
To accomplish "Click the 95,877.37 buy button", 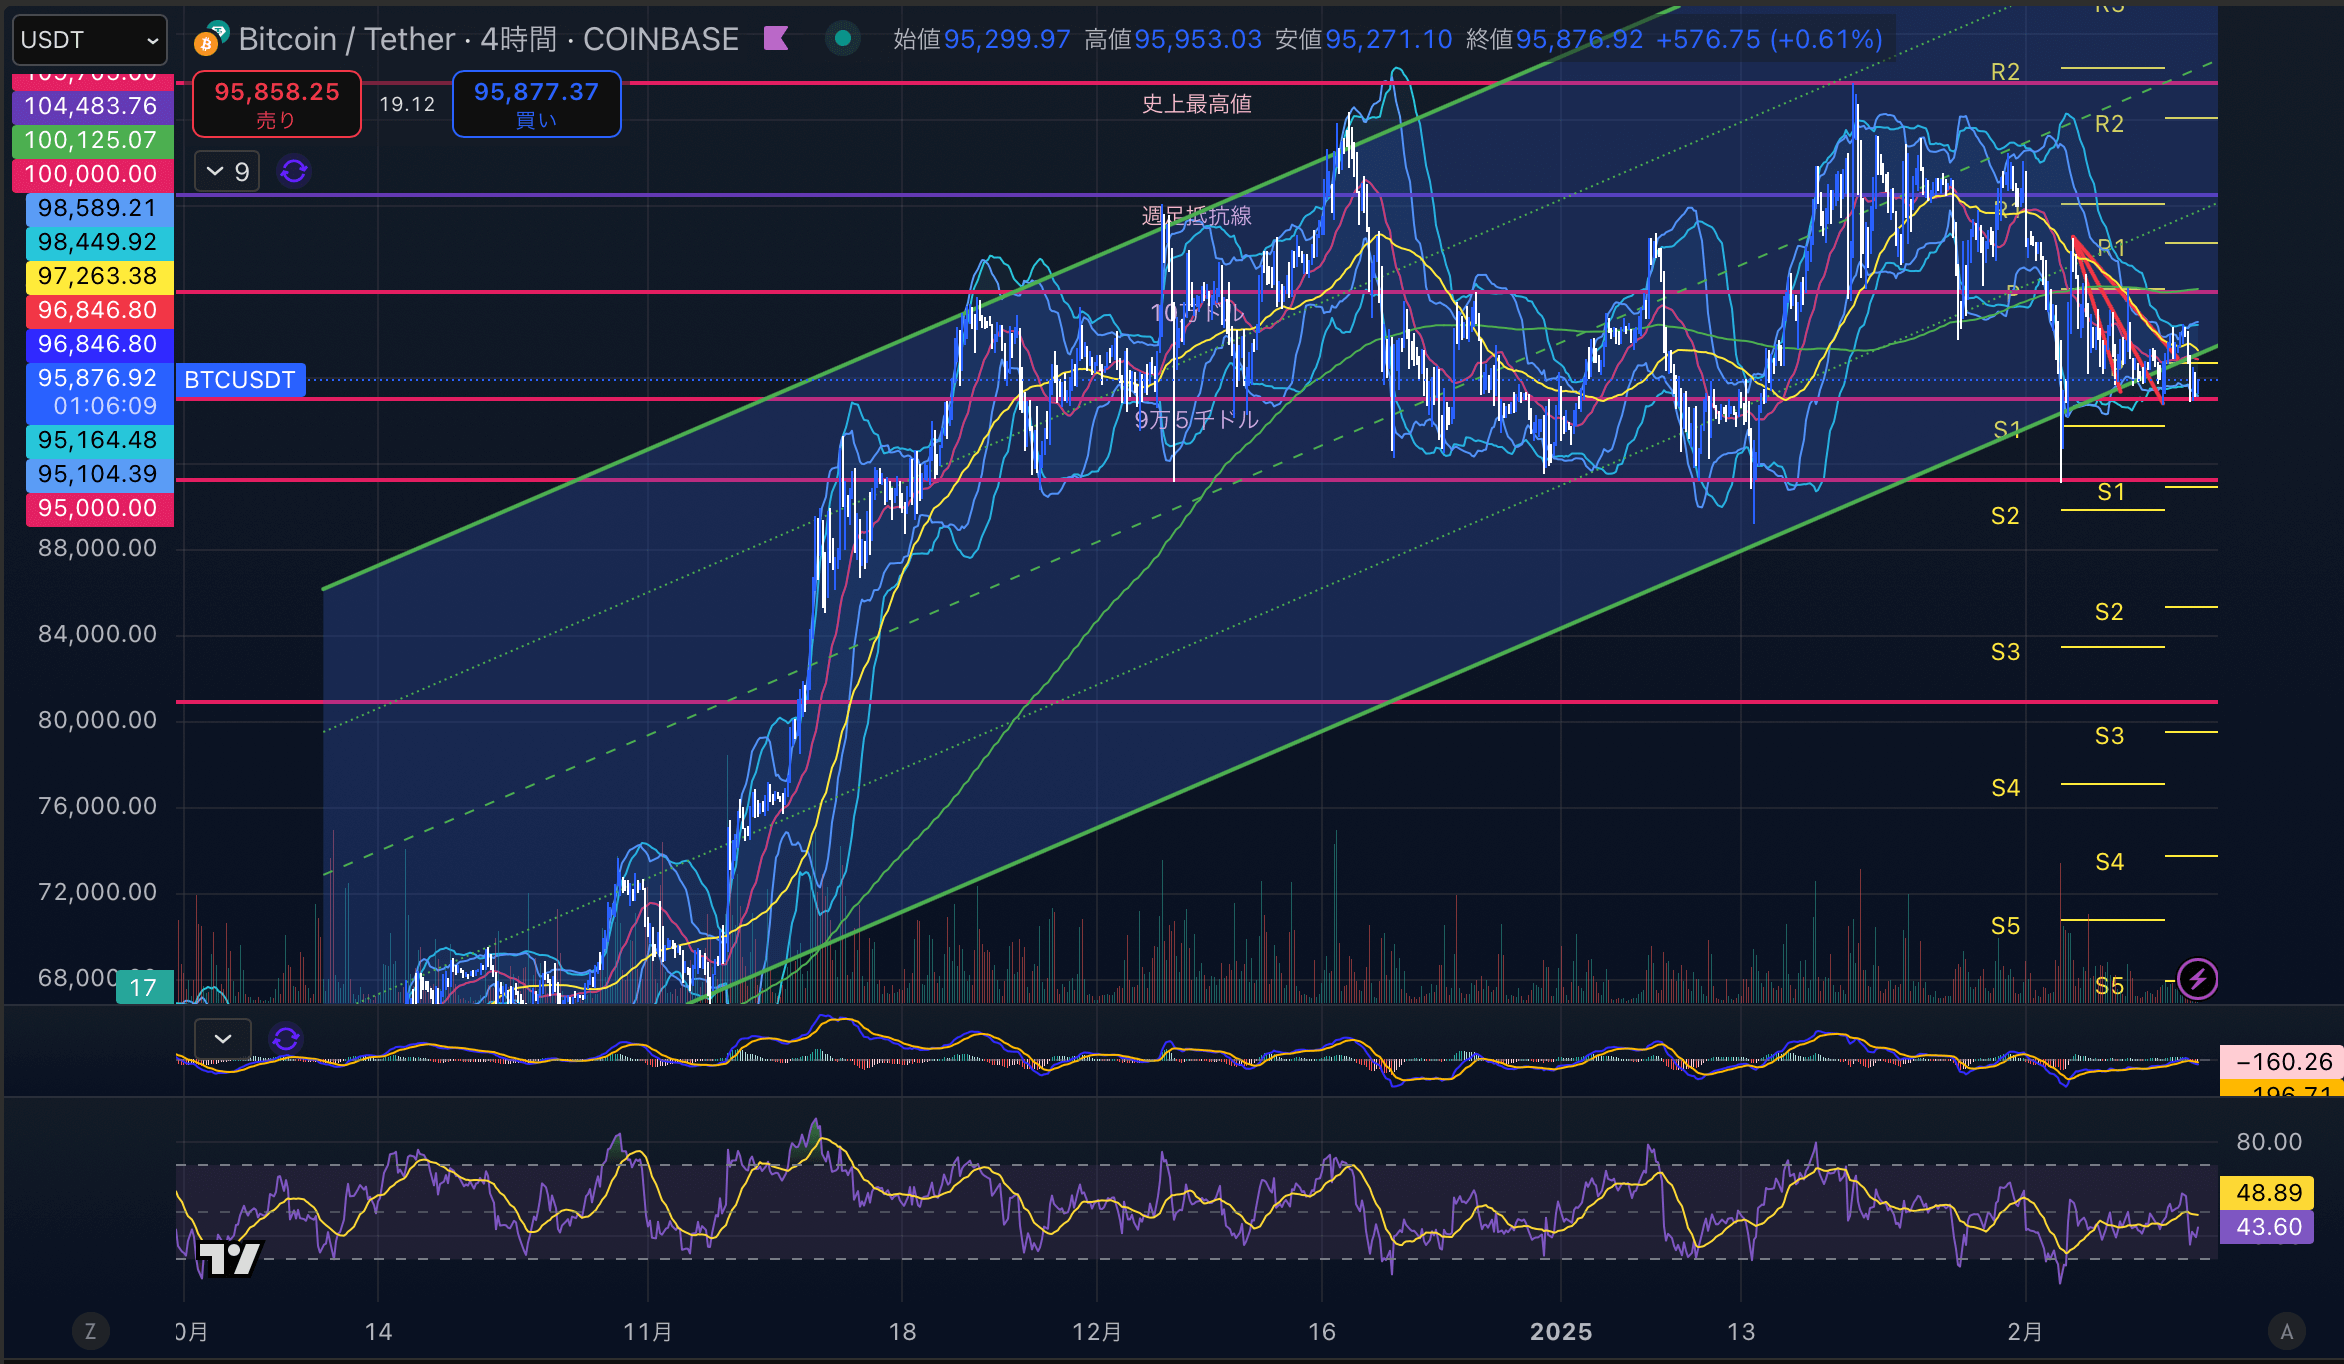I will pos(537,104).
